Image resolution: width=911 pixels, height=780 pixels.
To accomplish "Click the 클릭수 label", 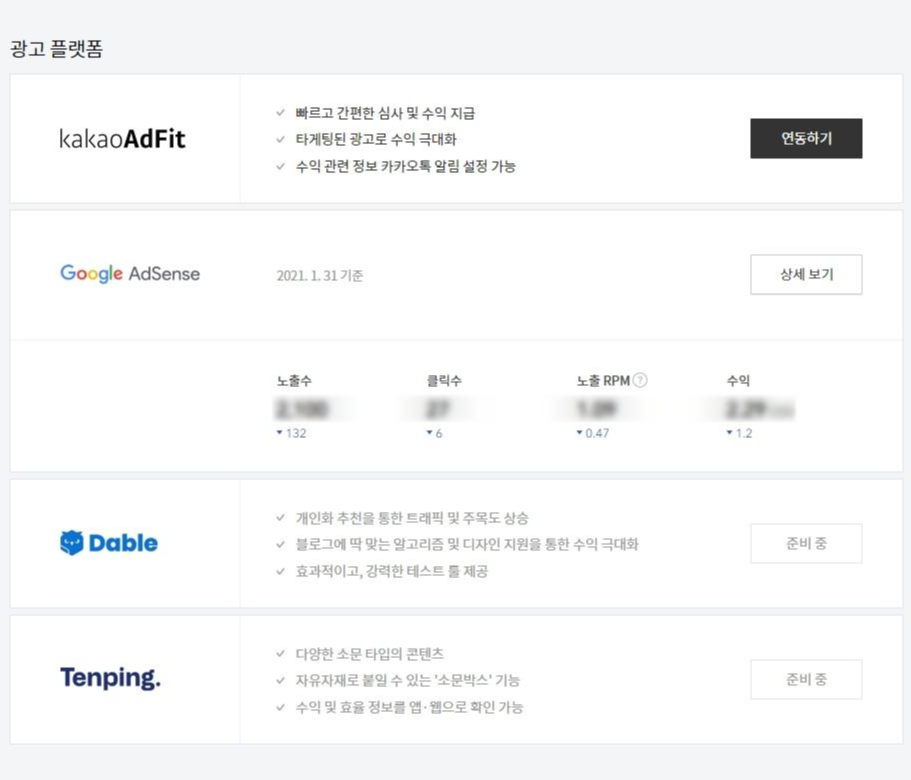I will (x=444, y=380).
